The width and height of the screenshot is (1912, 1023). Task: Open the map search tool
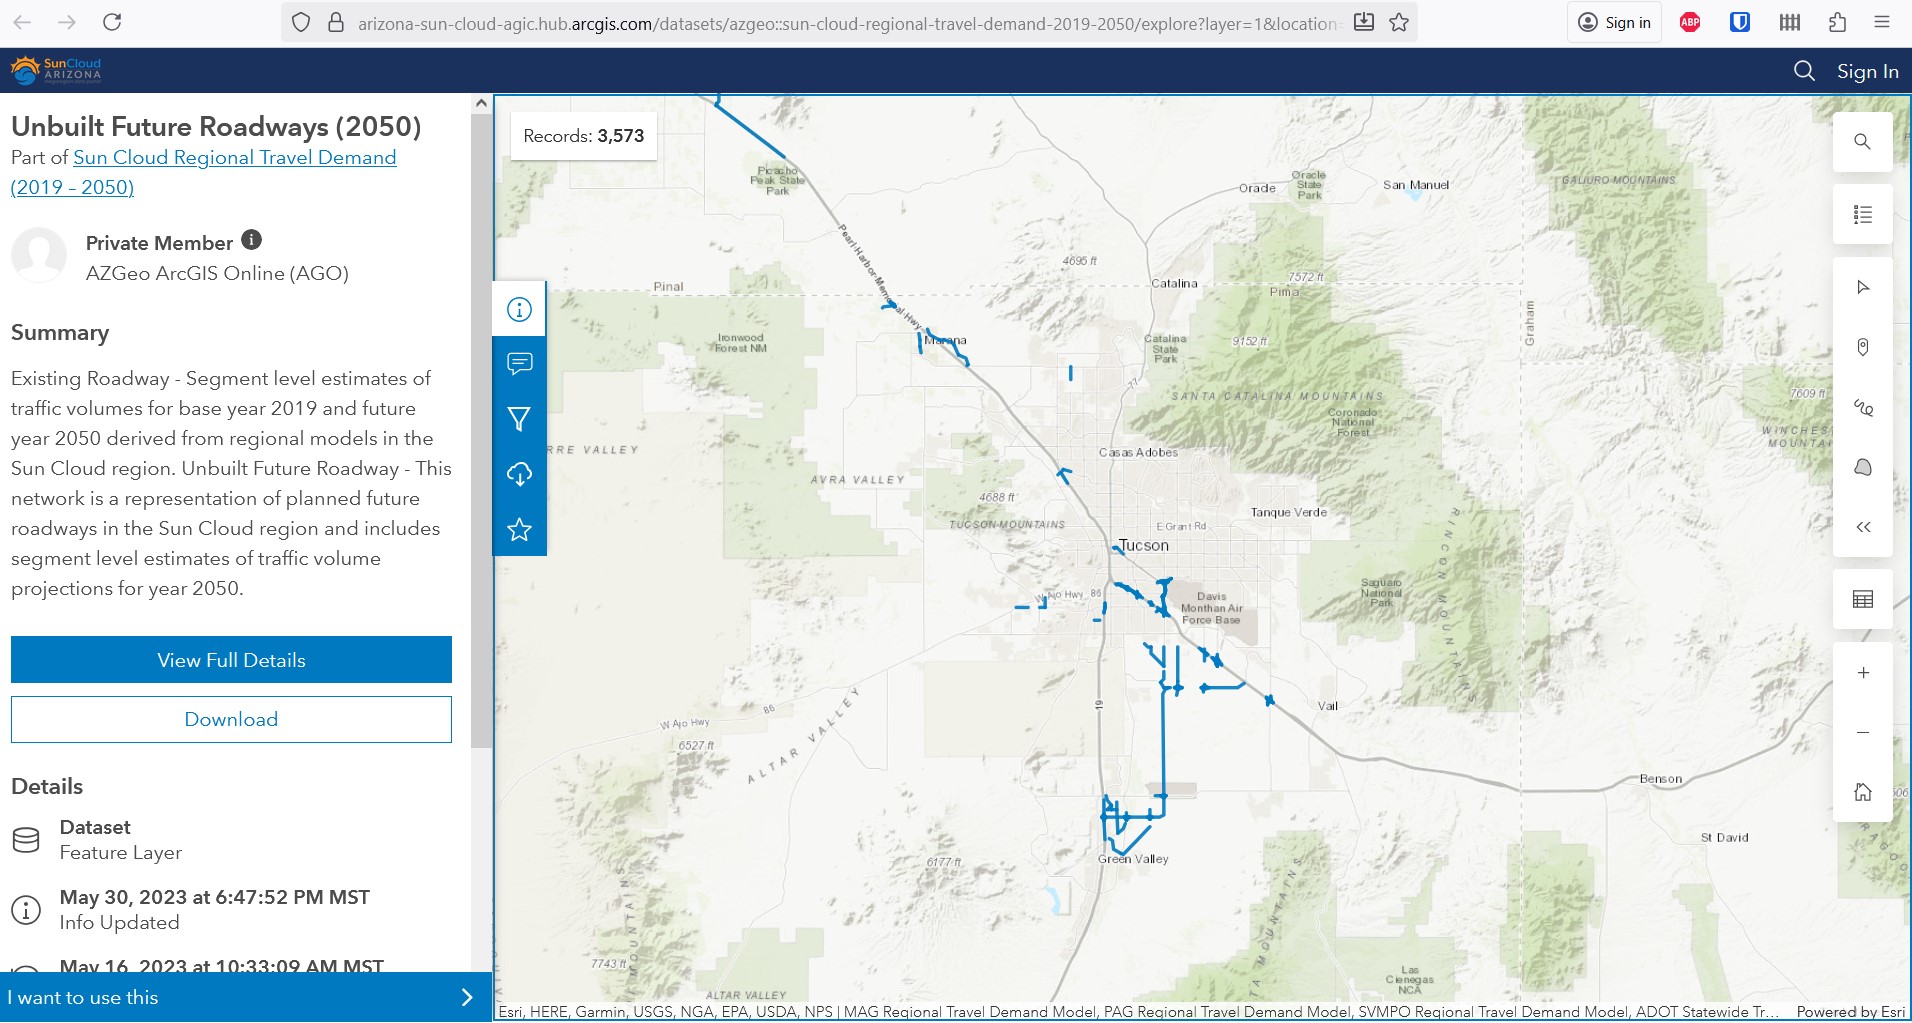coord(1862,142)
